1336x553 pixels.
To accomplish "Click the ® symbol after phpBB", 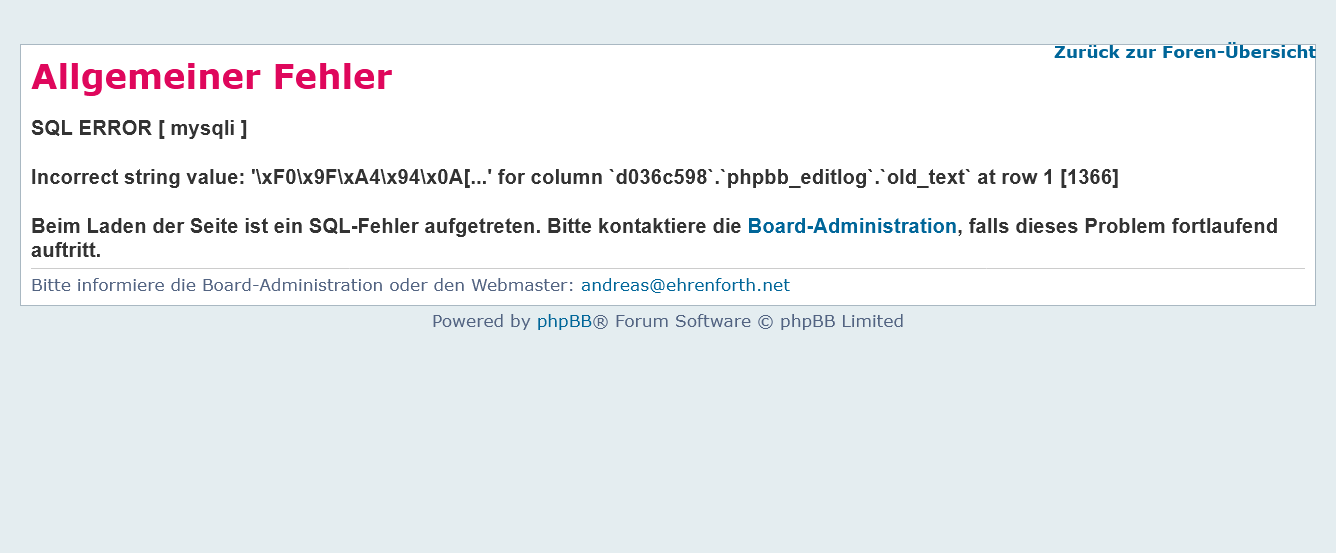I will (601, 321).
